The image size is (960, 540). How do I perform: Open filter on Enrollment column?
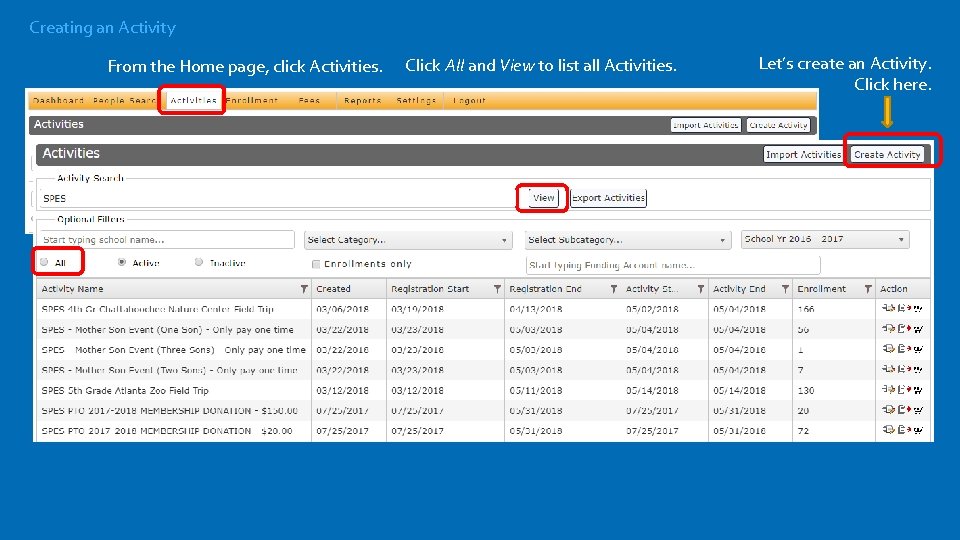pyautogui.click(x=868, y=289)
